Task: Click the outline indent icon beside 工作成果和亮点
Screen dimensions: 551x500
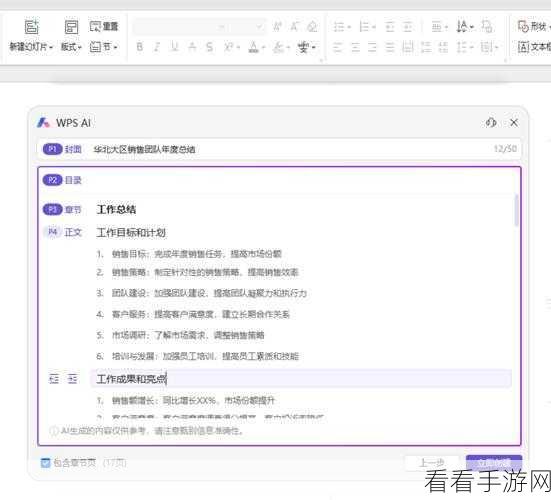Action: [x=72, y=379]
